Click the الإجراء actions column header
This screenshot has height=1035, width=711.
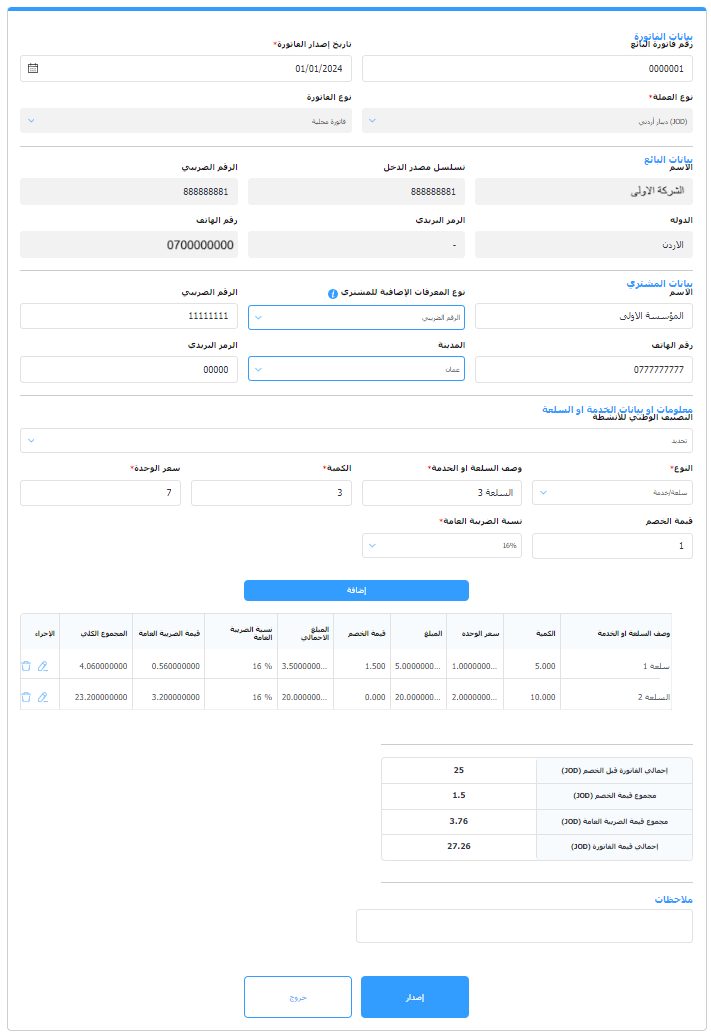click(x=45, y=633)
